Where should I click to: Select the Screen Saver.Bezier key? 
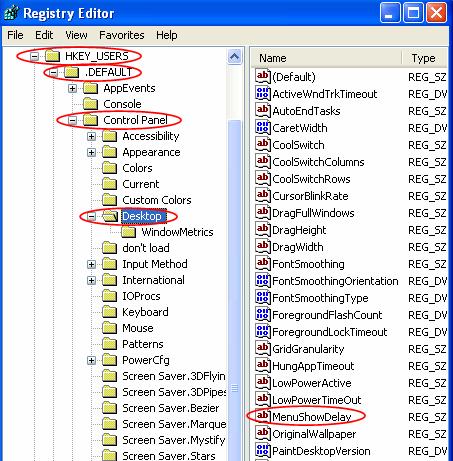171,408
